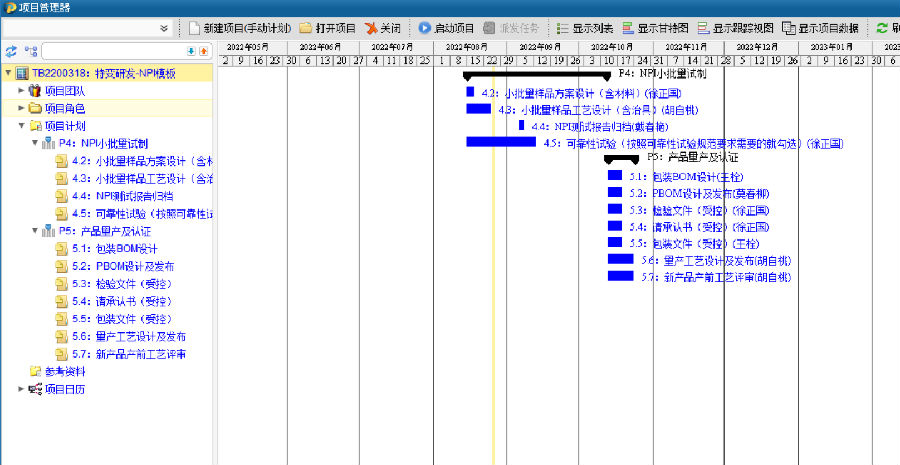Start the project with 启动项目
Screen dimensions: 900x465
click(x=446, y=28)
